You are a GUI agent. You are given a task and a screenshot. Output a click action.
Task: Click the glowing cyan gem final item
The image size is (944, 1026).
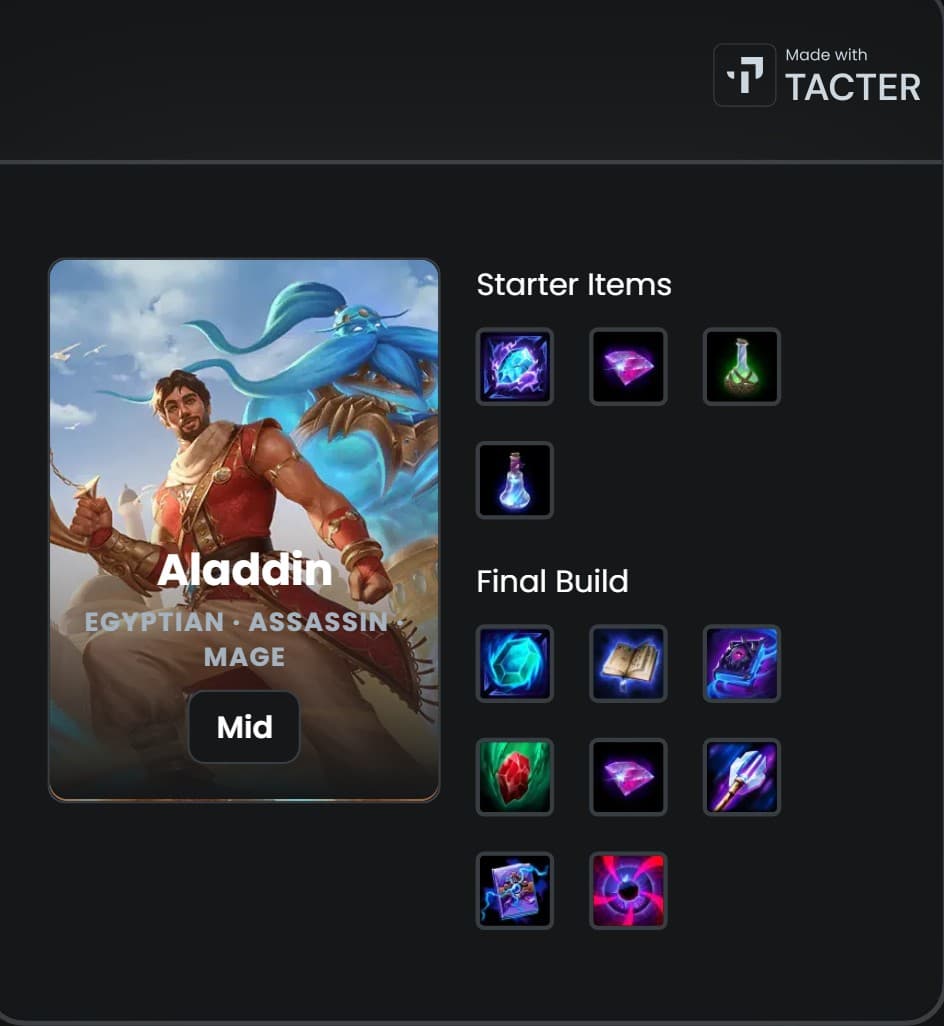pos(514,663)
